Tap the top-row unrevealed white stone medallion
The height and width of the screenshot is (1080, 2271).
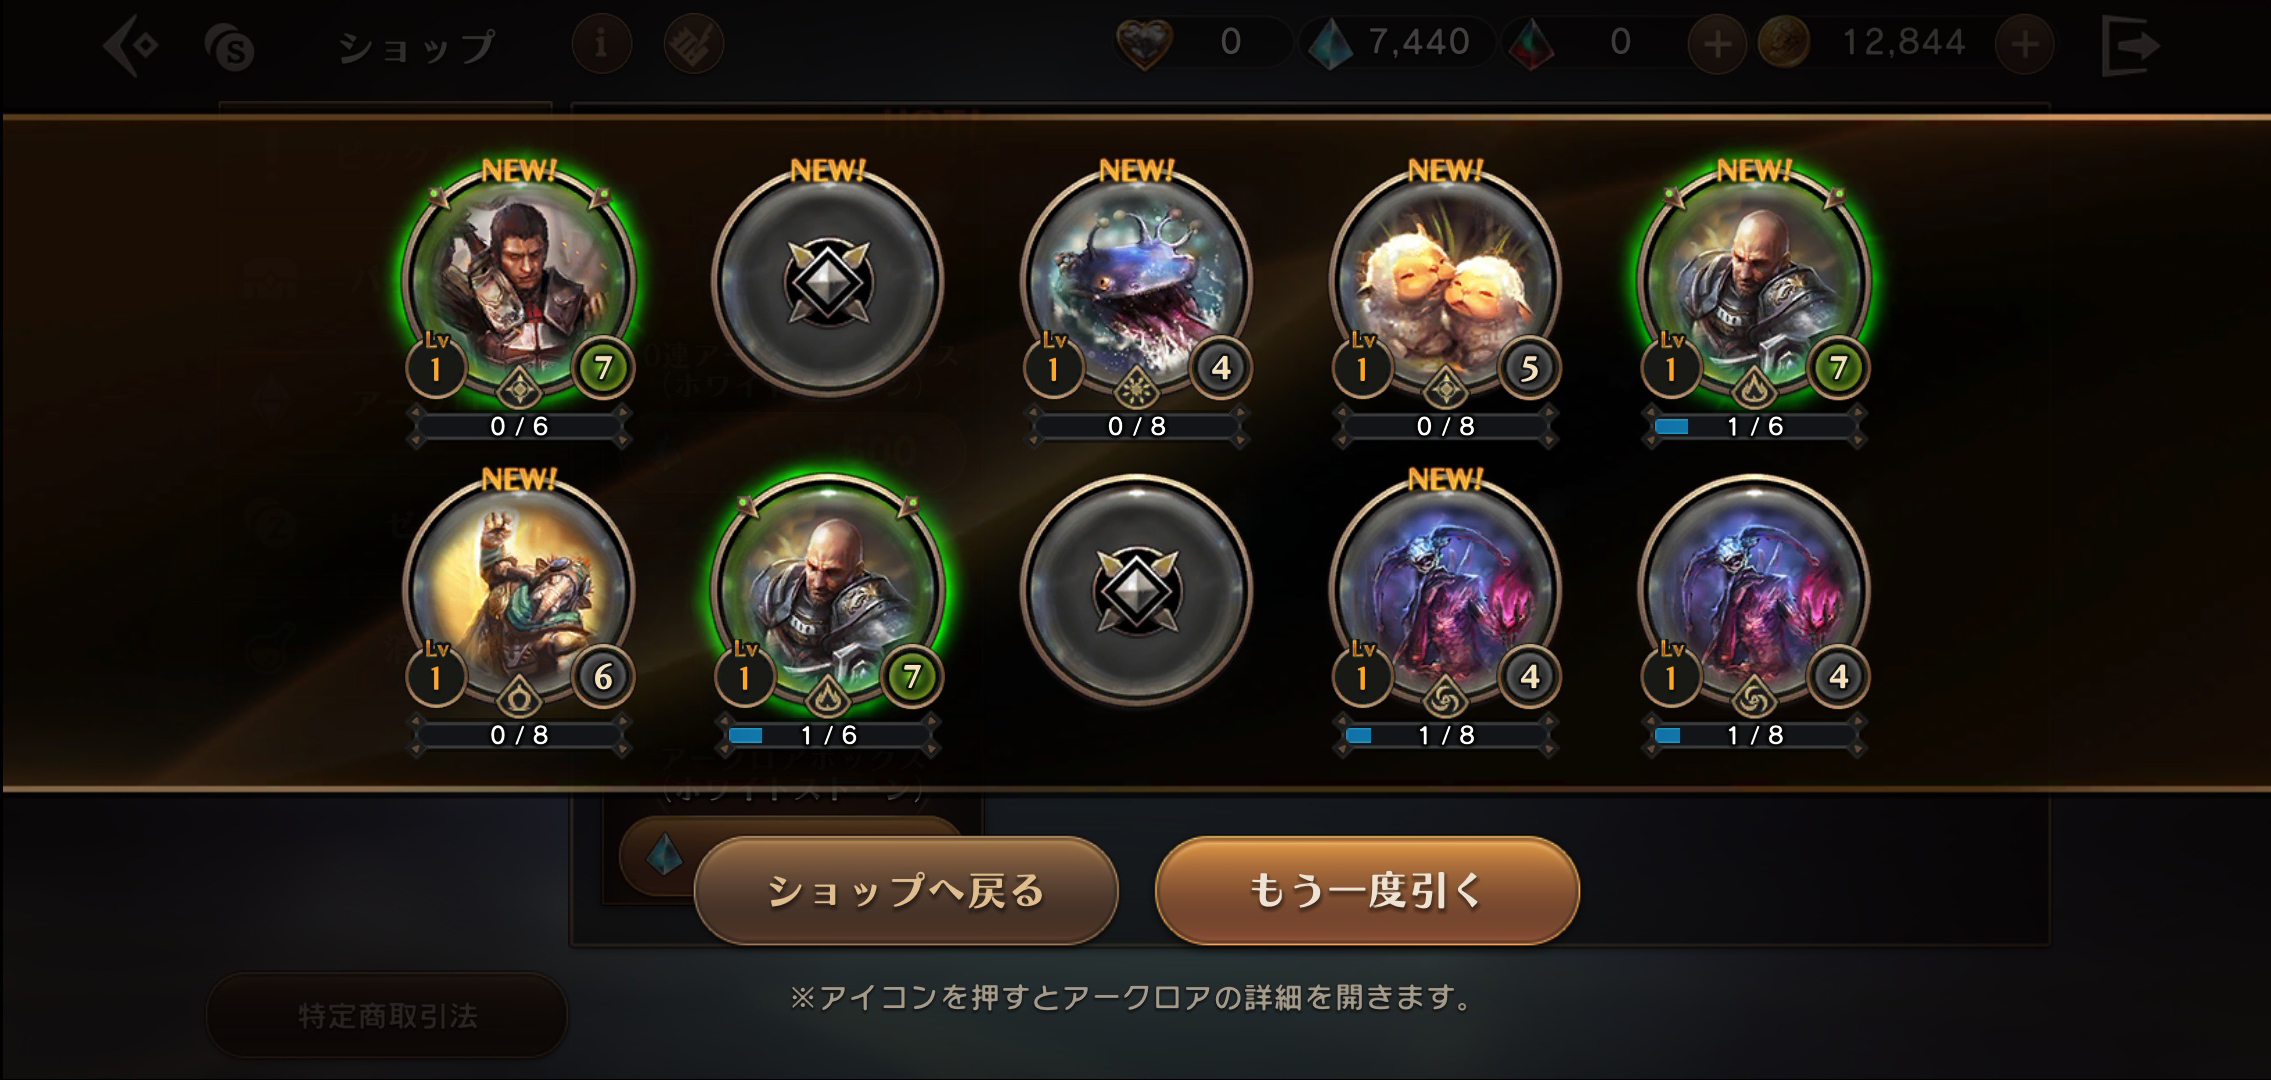tap(828, 283)
